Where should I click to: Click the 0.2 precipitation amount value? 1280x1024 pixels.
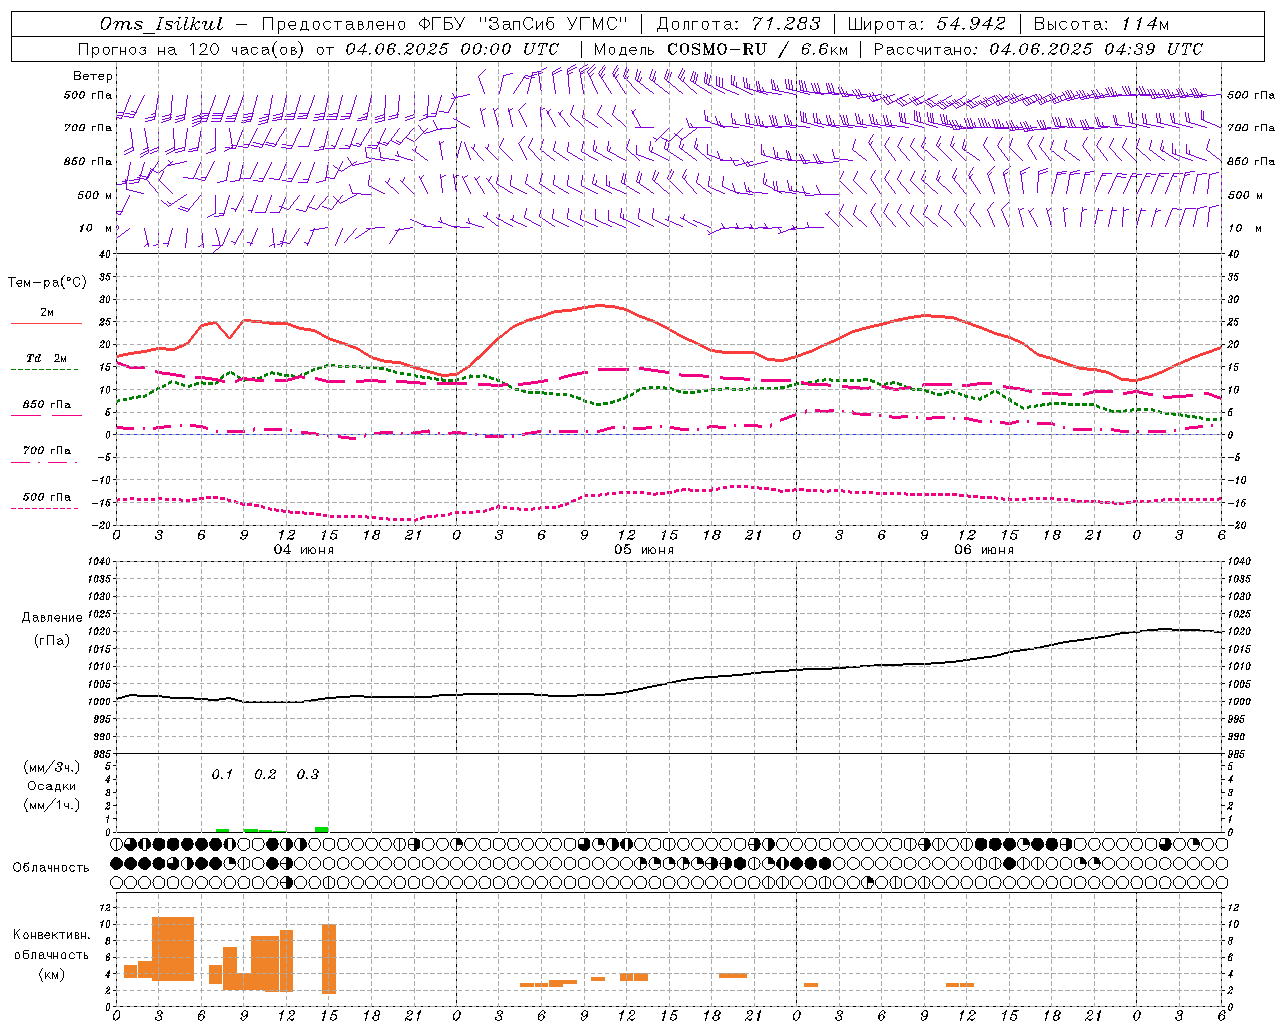(265, 774)
